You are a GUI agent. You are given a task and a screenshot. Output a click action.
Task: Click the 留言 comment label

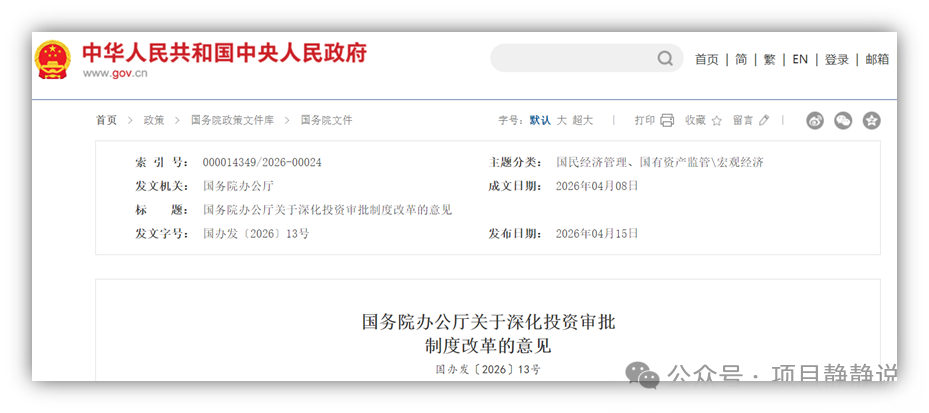click(x=743, y=120)
